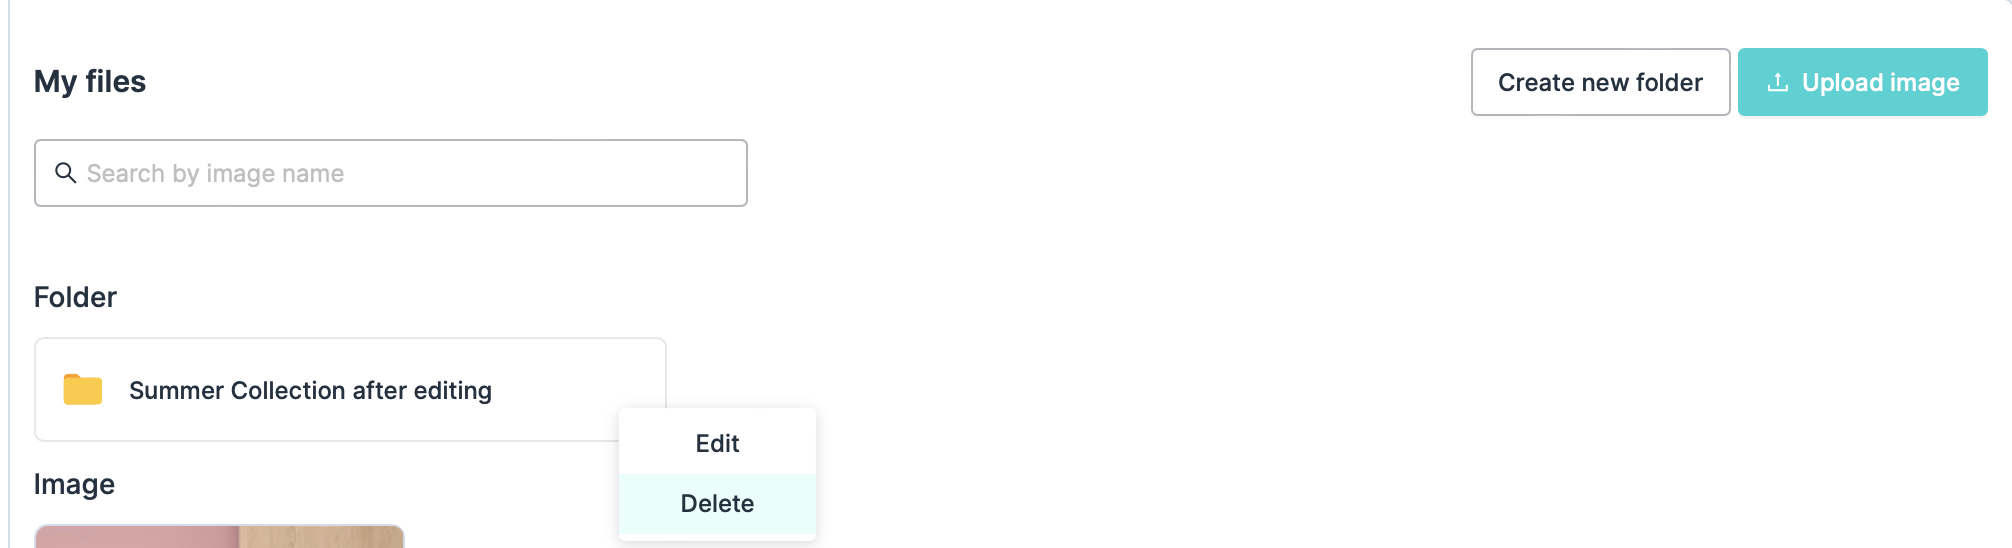This screenshot has width=2012, height=548.
Task: Click the My files heading
Action: pos(90,81)
